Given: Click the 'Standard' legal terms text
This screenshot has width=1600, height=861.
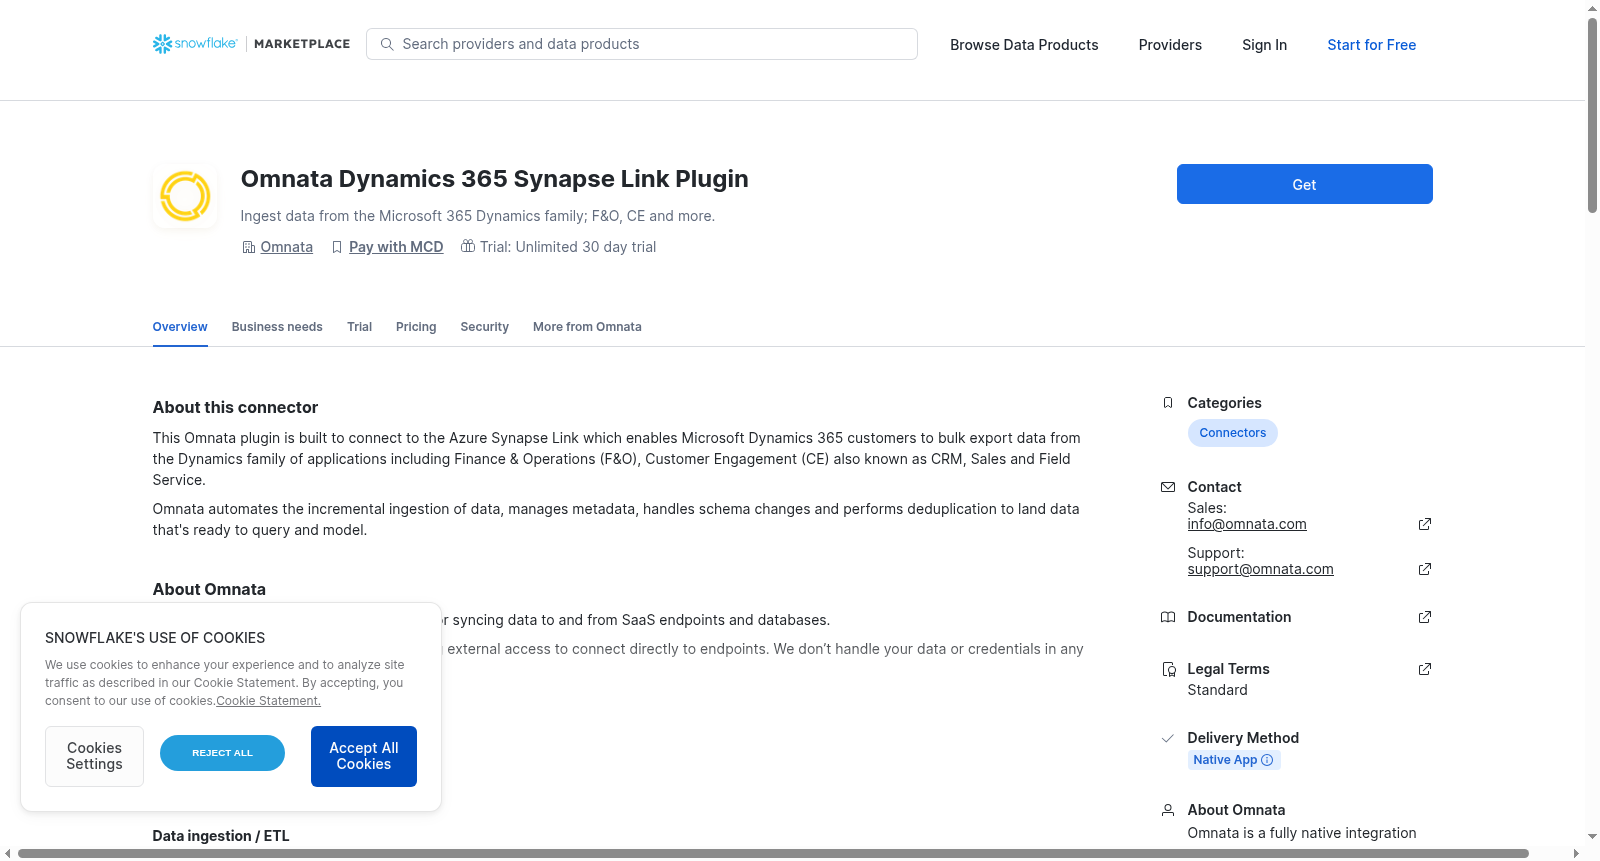Looking at the screenshot, I should coord(1217,690).
